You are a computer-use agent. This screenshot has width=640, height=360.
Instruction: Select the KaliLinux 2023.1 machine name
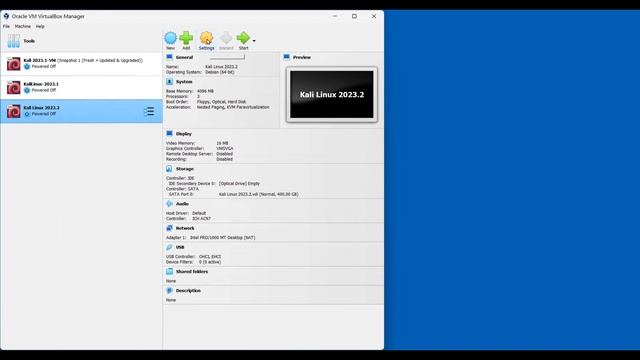point(41,84)
